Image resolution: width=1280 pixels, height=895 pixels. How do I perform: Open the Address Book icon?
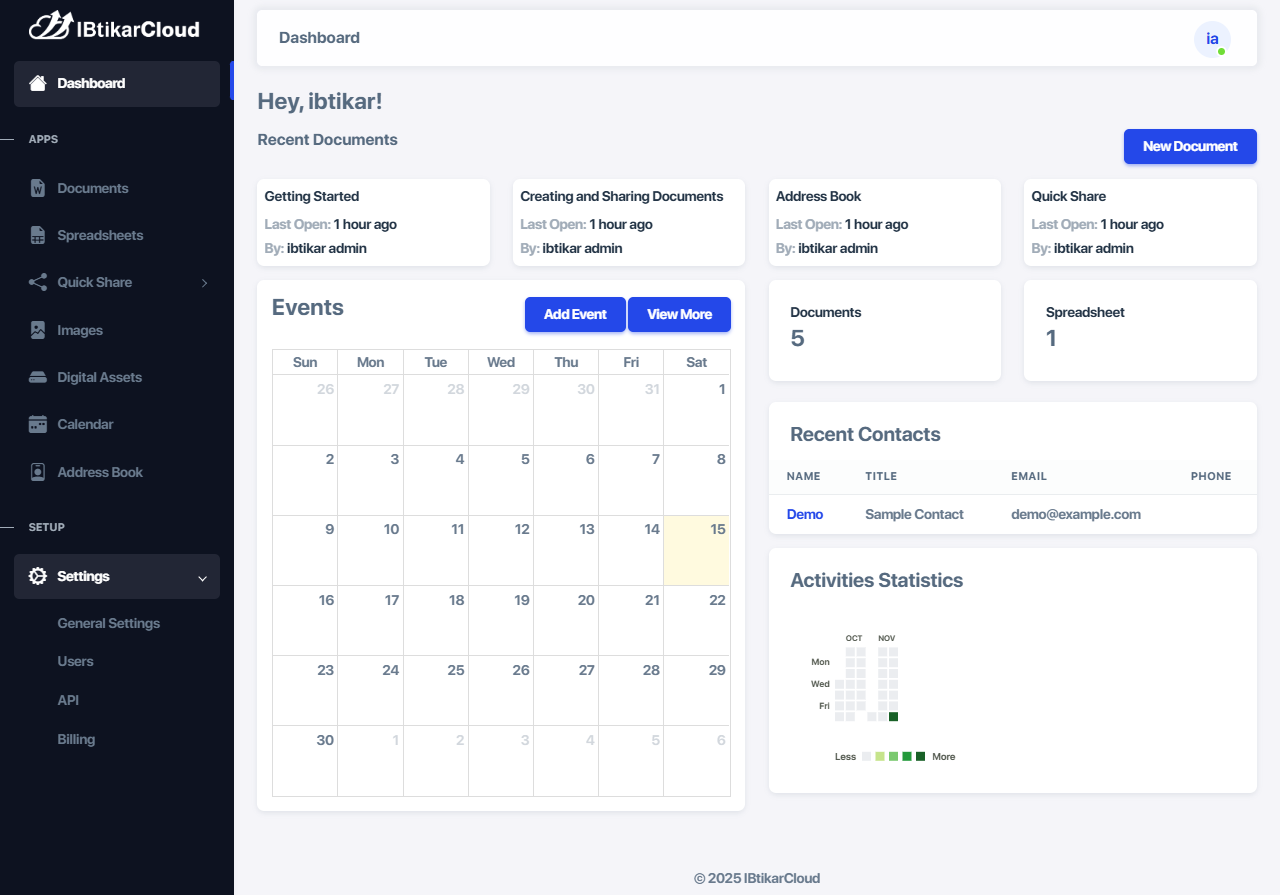pyautogui.click(x=37, y=471)
